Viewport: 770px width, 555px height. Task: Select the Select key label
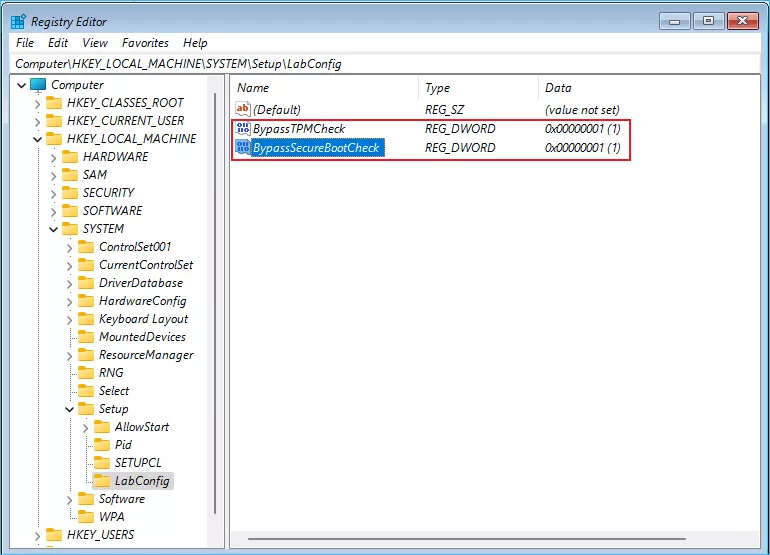coord(114,391)
